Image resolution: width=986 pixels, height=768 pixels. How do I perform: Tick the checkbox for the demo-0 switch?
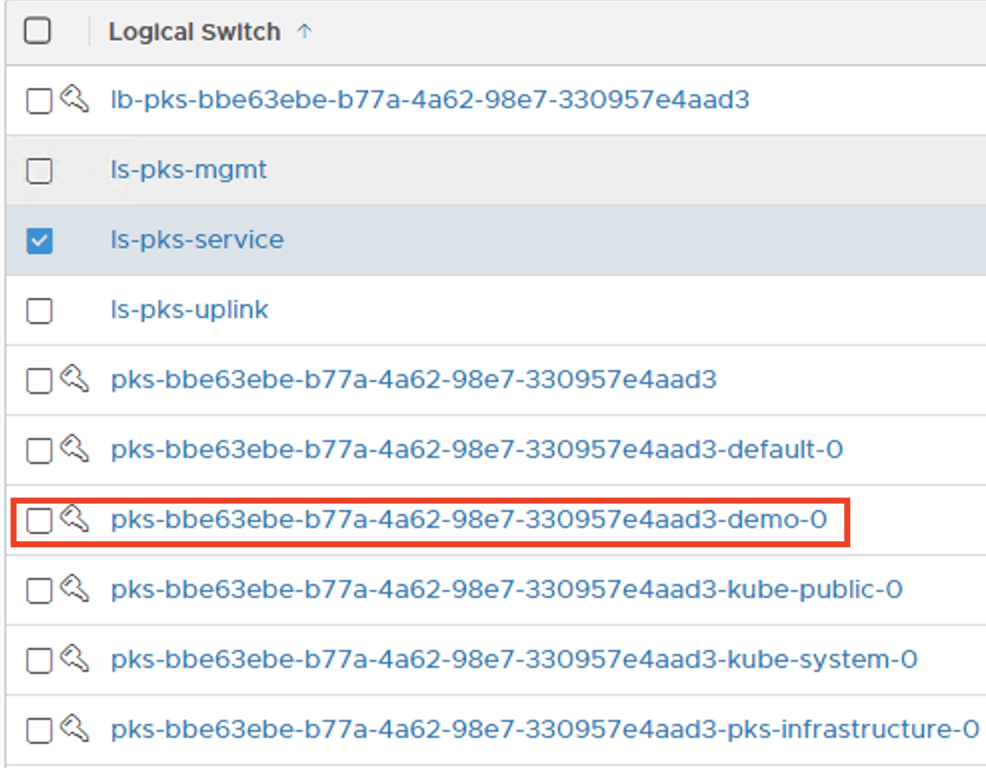click(38, 521)
